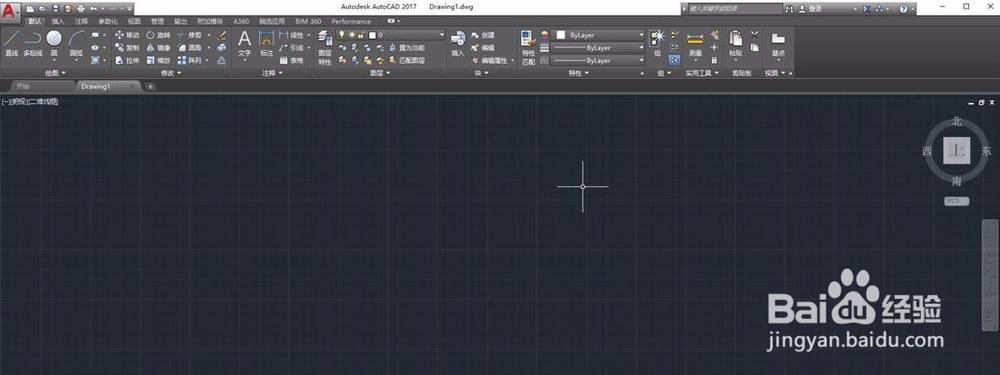Expand the 实用工具 panel title

pos(702,73)
